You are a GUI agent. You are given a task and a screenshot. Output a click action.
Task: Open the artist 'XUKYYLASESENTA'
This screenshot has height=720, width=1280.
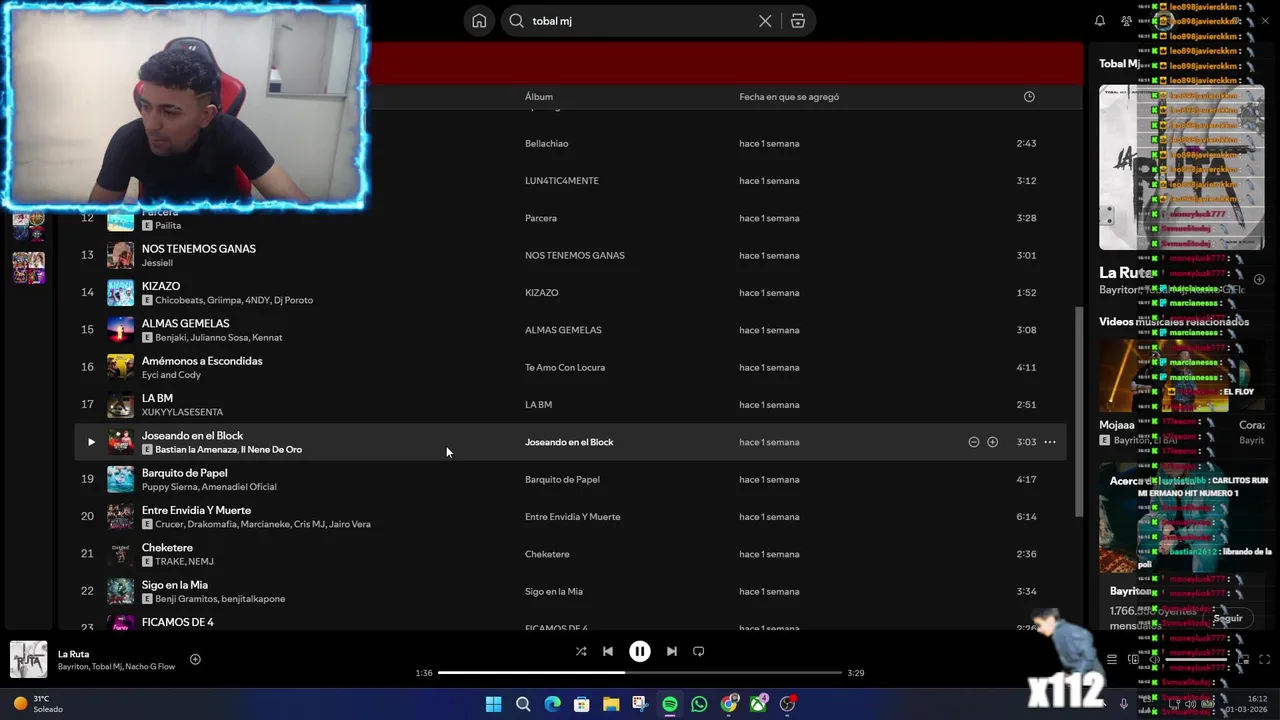(x=182, y=412)
